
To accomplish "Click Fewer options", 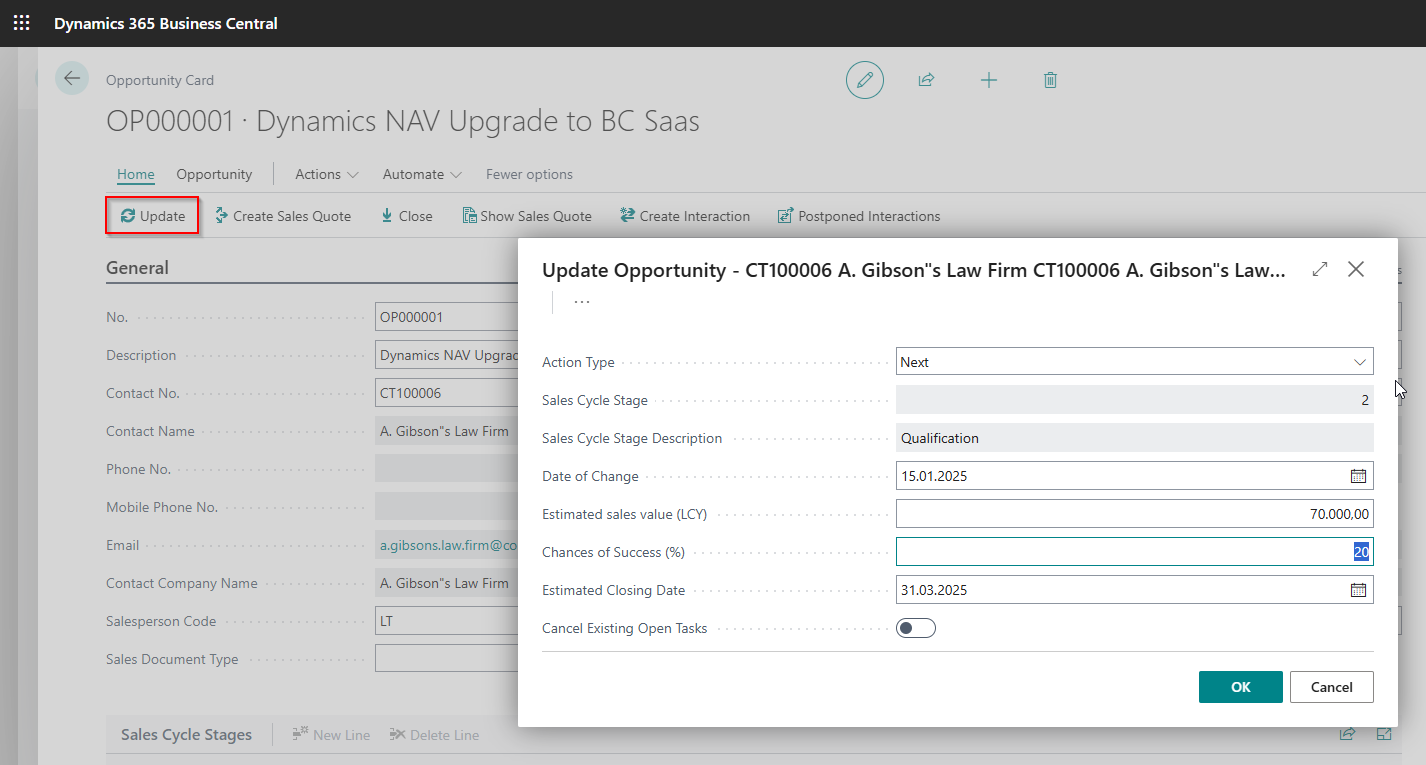I will click(529, 174).
